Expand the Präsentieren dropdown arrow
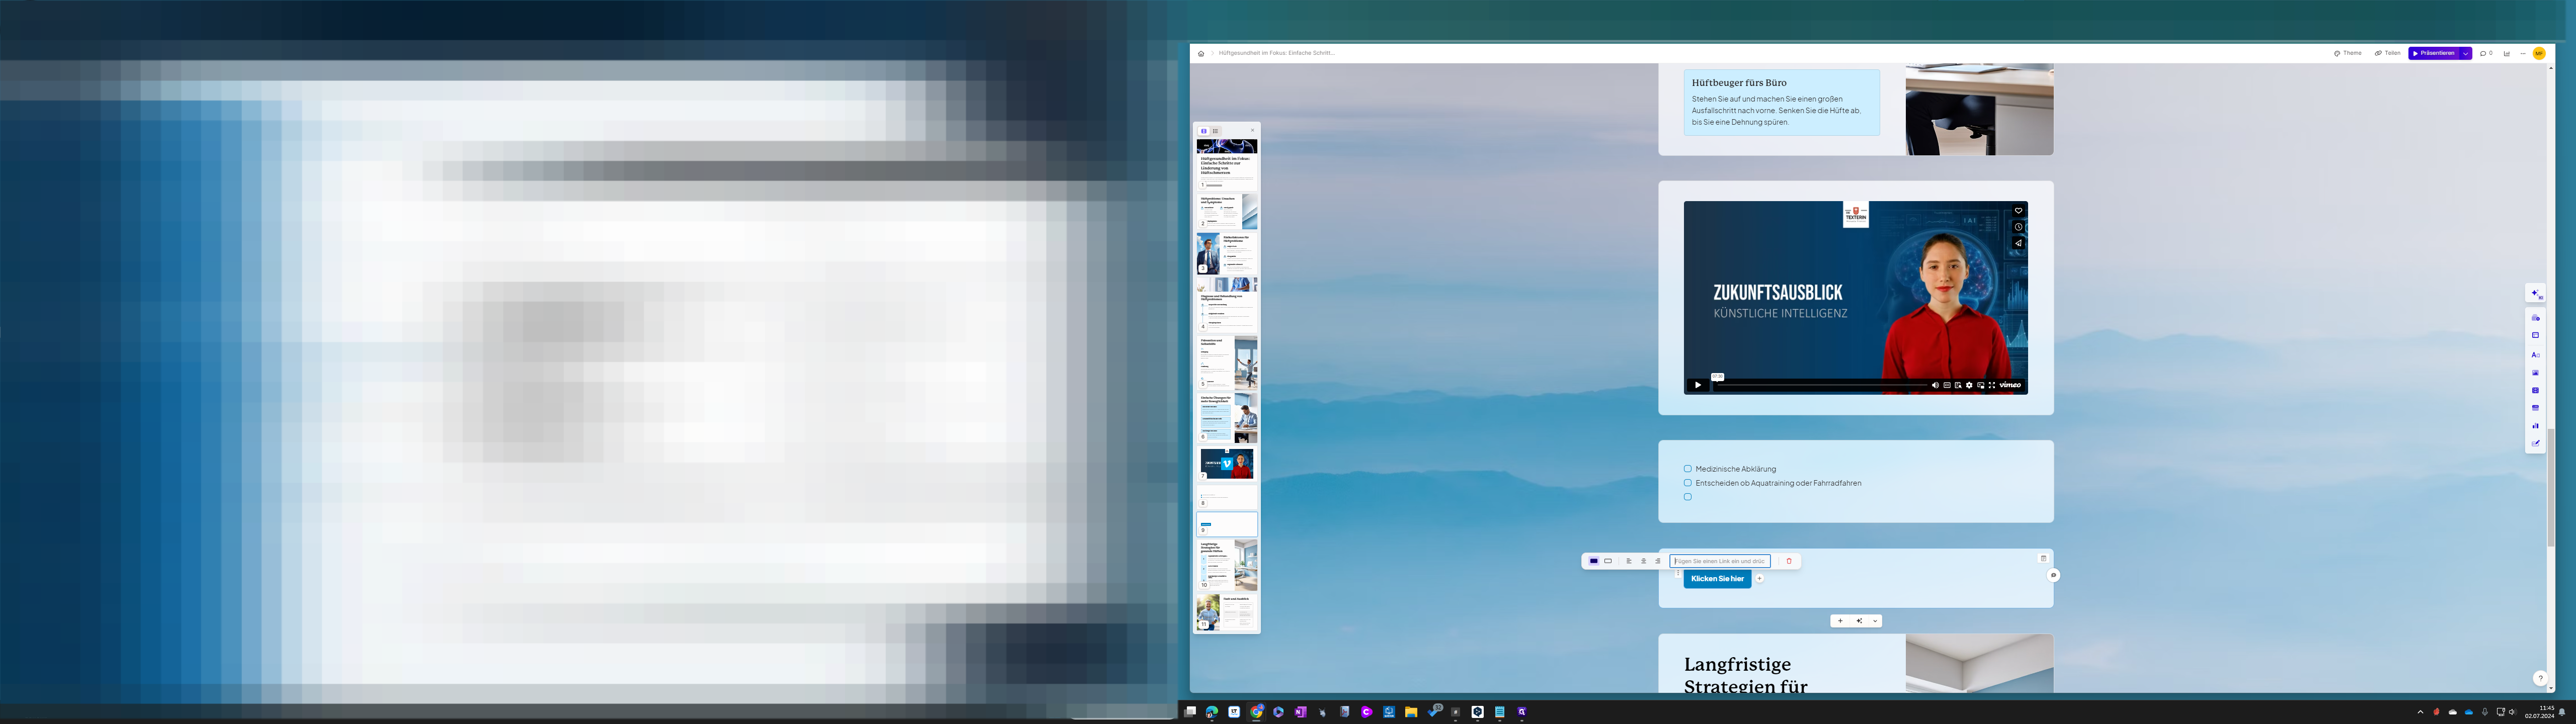 point(2466,53)
